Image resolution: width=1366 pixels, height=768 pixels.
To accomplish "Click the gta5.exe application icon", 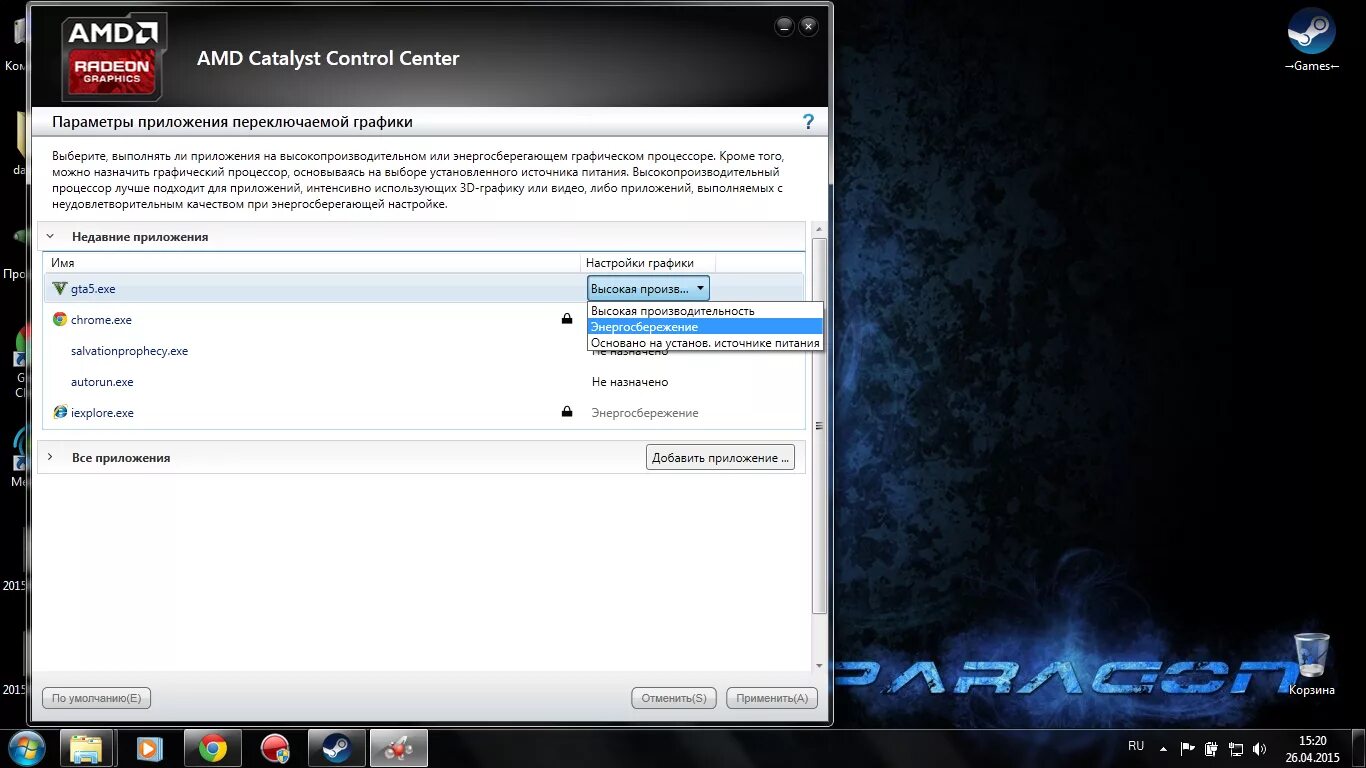I will point(59,289).
